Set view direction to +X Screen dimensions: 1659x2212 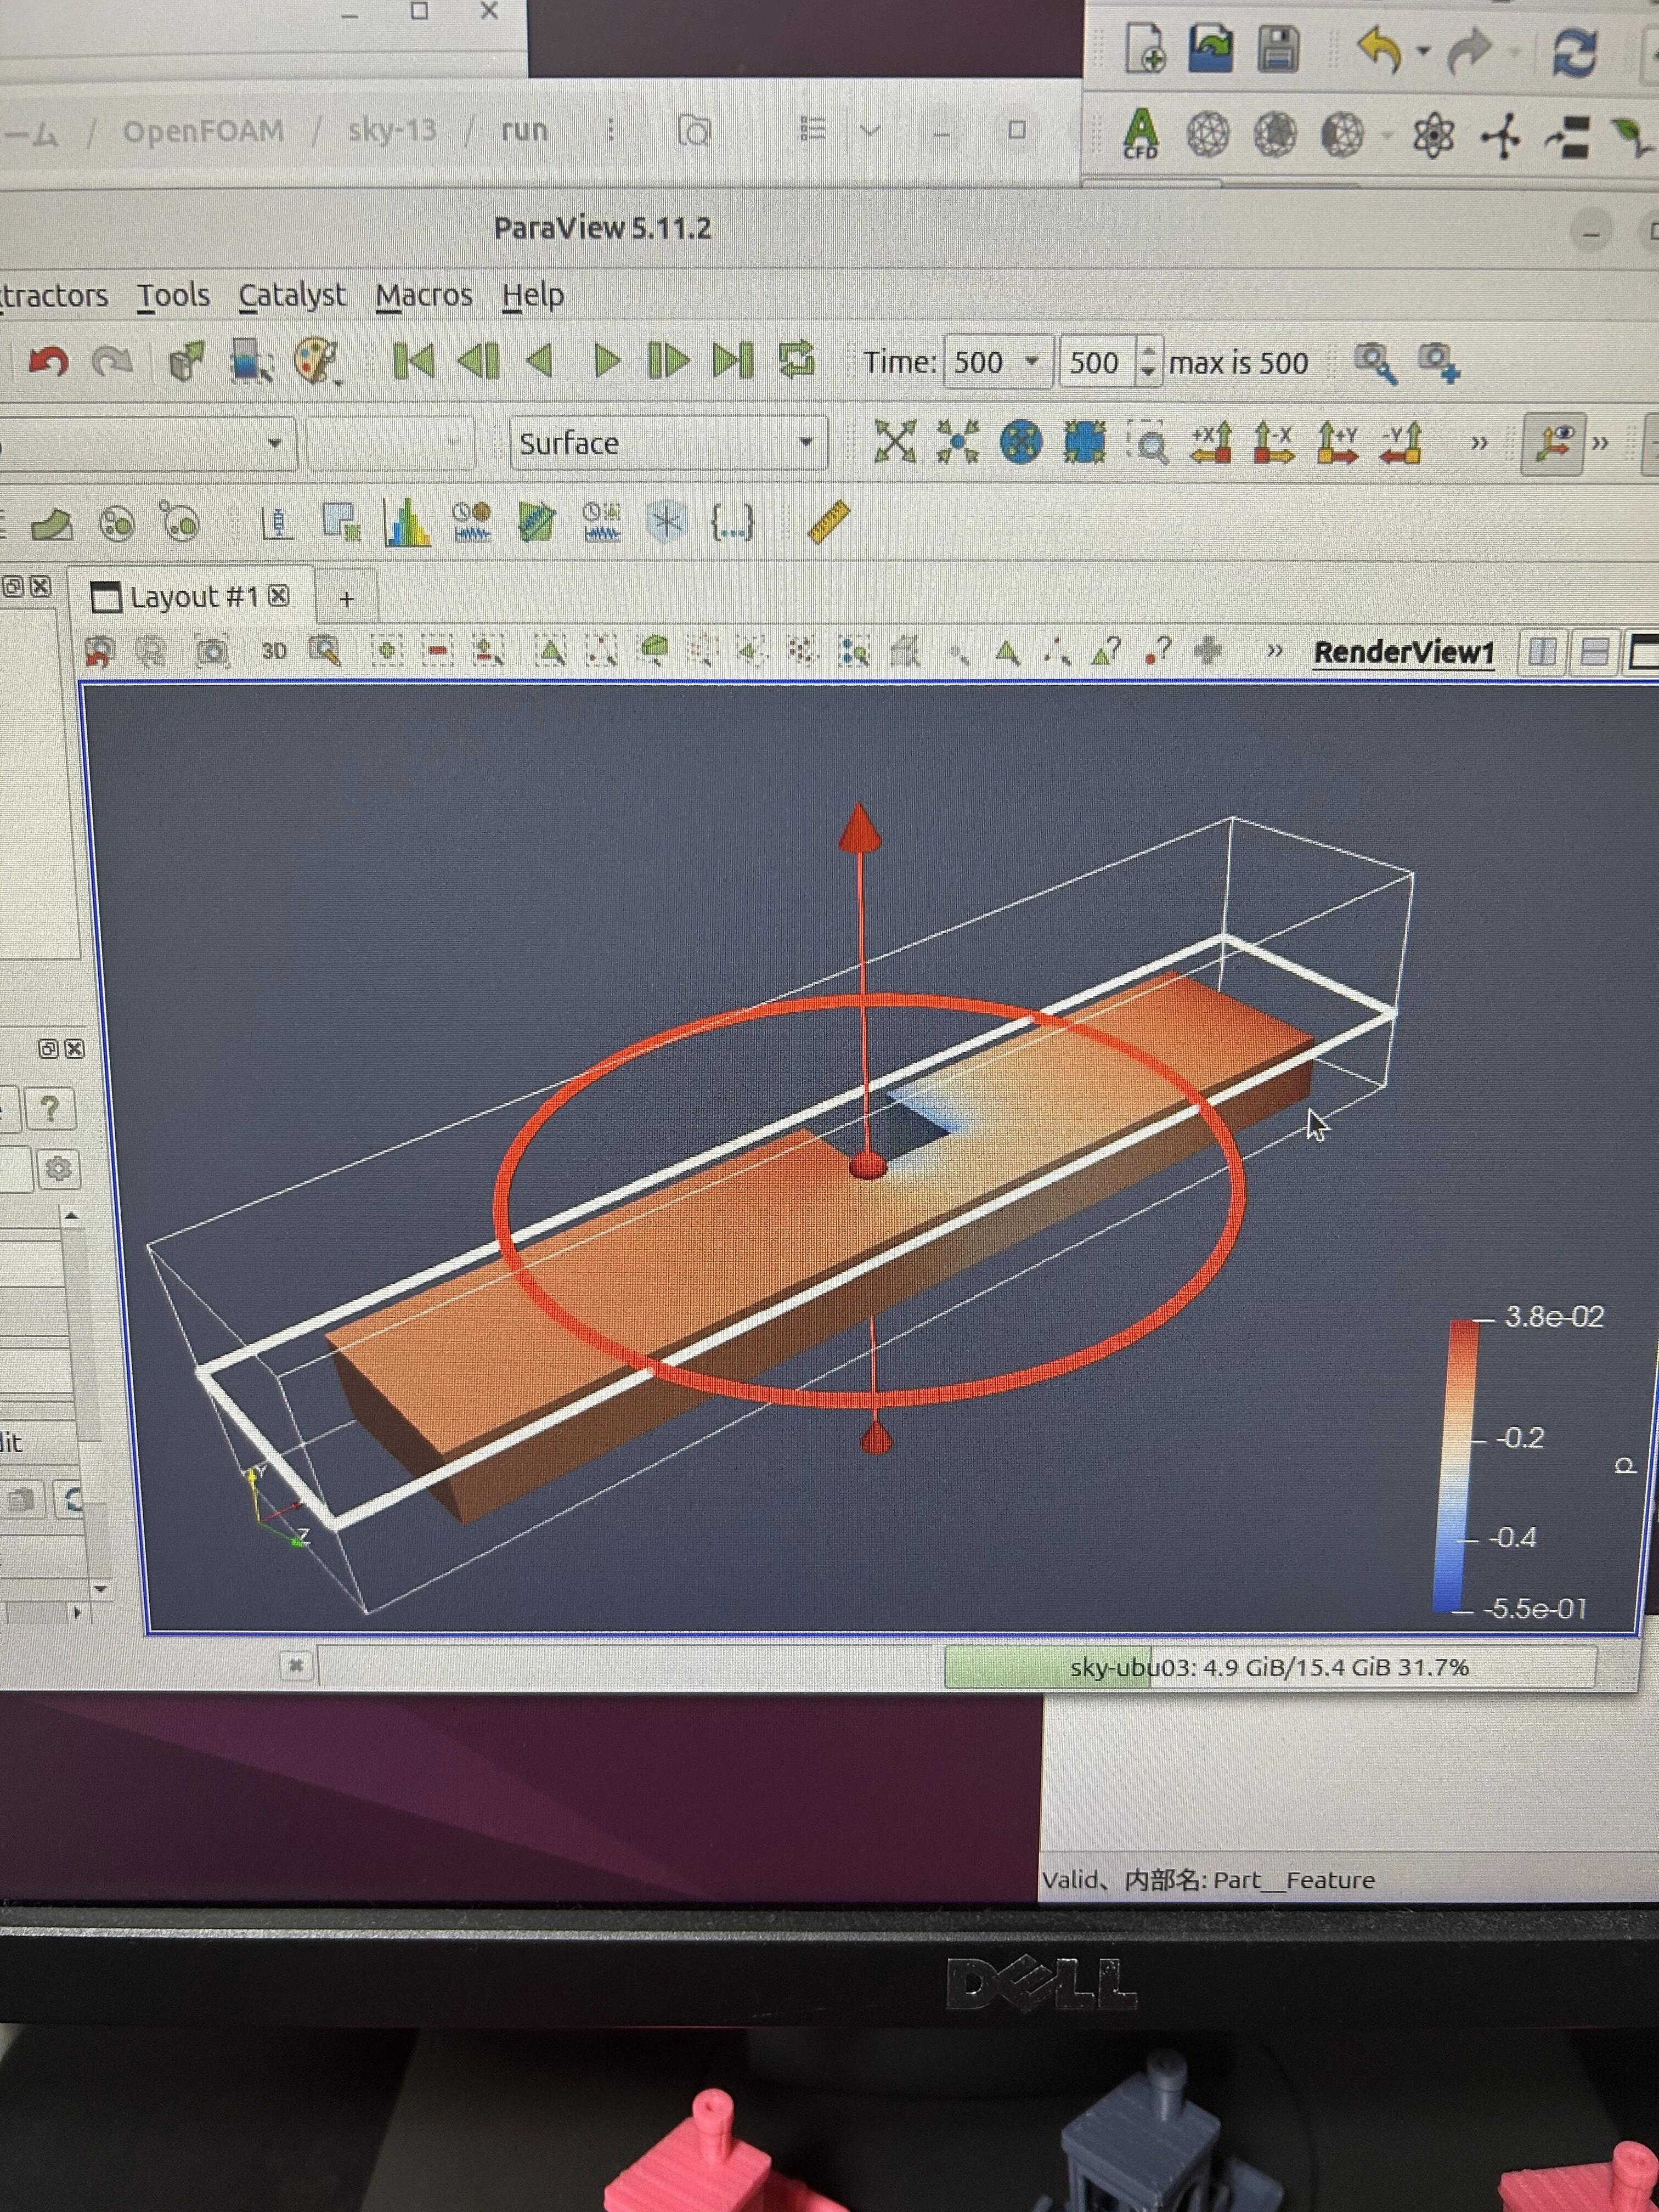(x=1211, y=442)
